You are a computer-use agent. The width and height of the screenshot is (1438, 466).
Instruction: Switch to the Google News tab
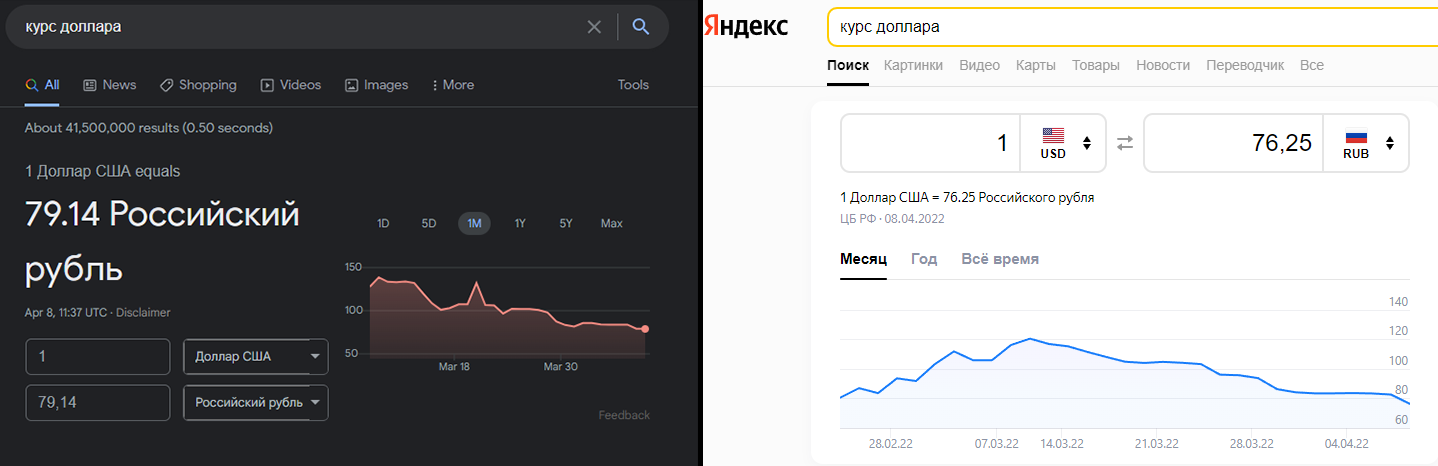tap(110, 85)
